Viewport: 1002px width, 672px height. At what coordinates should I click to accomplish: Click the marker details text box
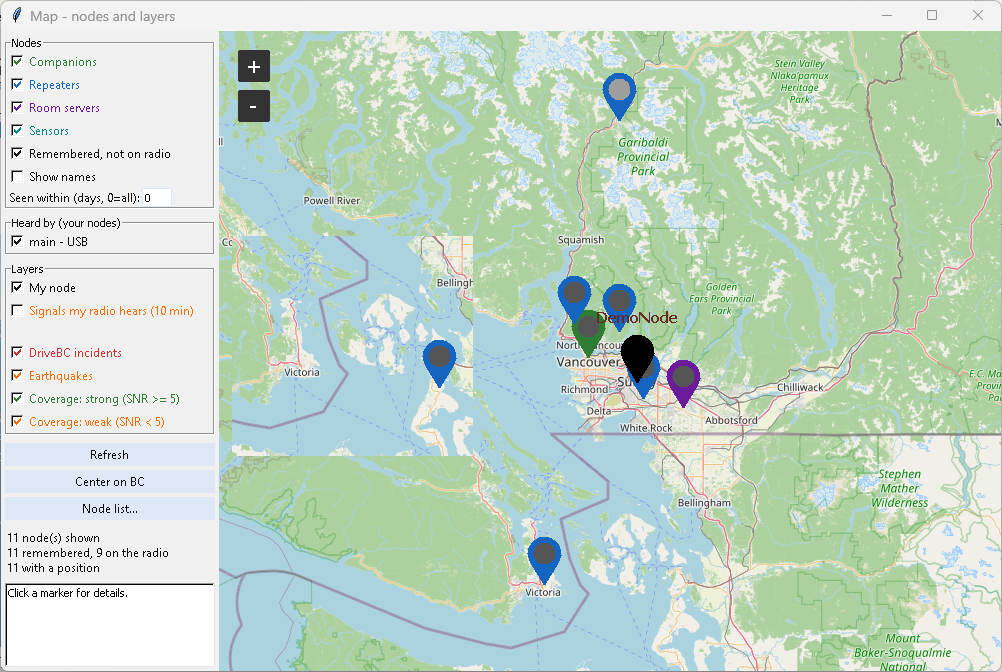[110, 625]
